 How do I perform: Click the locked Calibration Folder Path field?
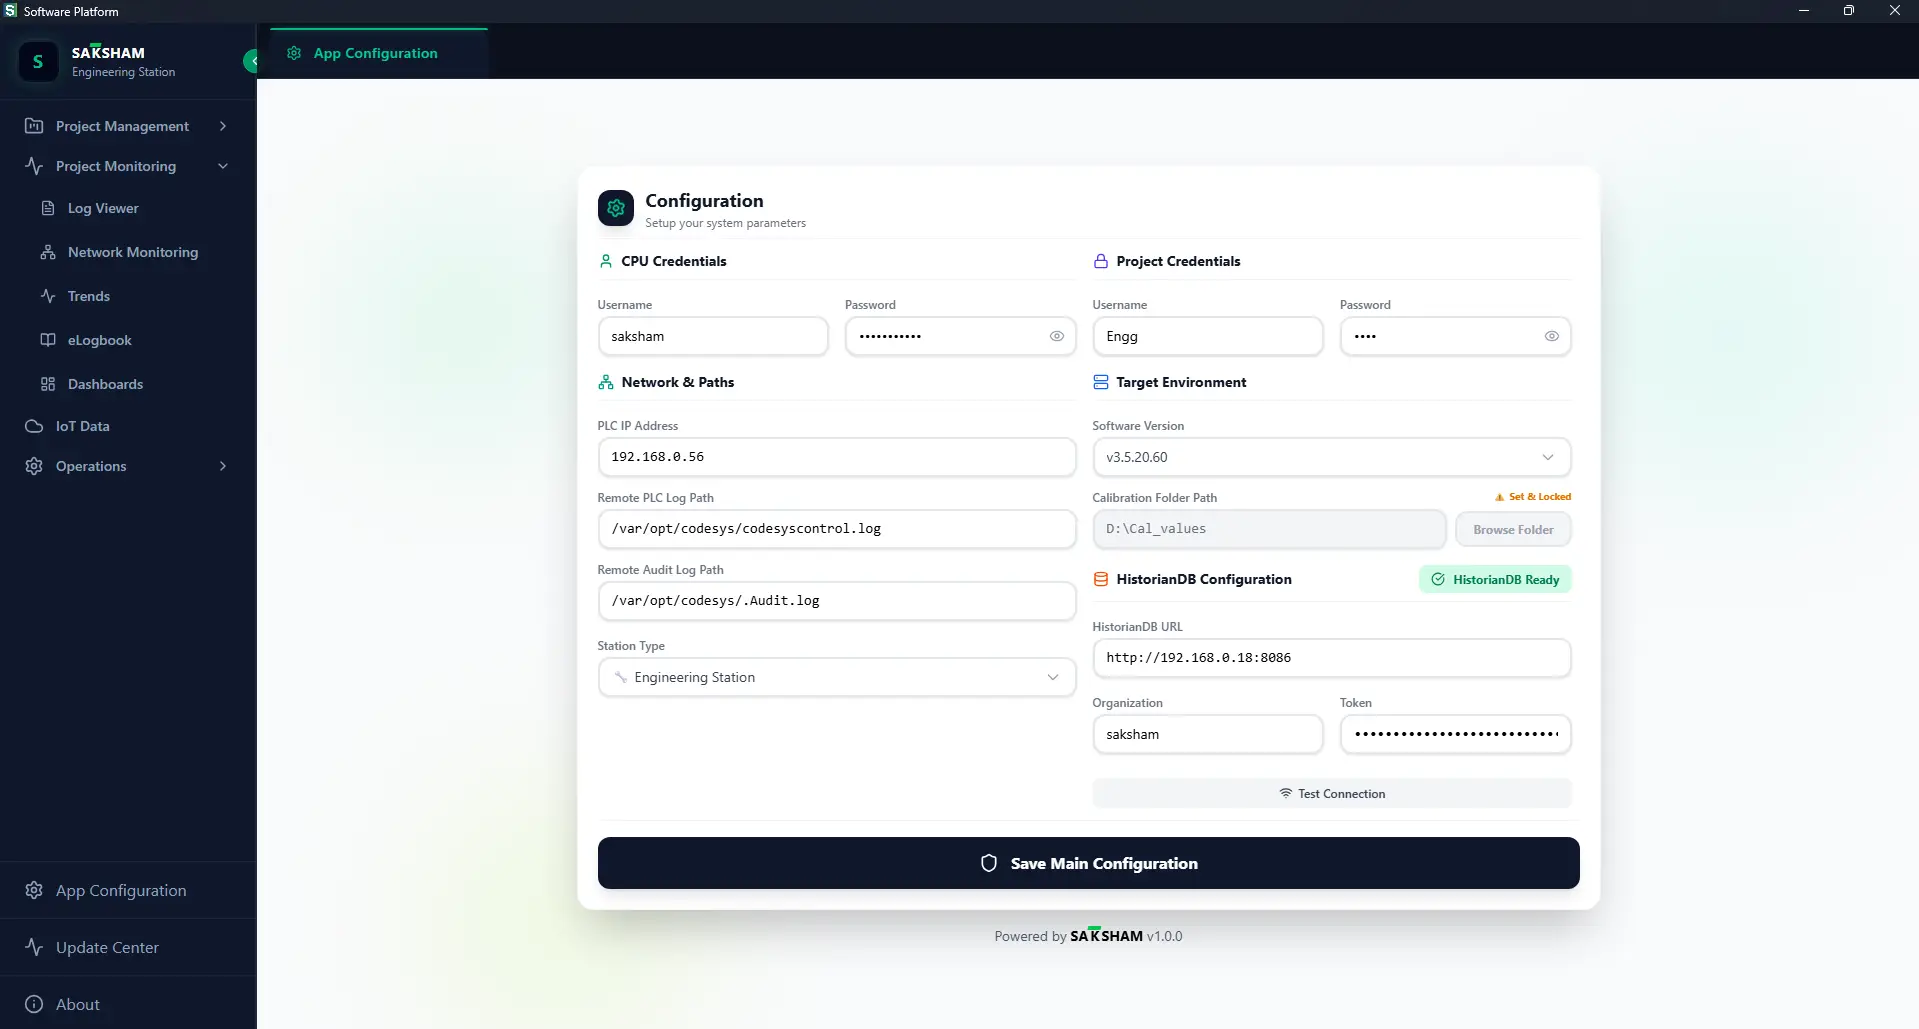coord(1269,529)
